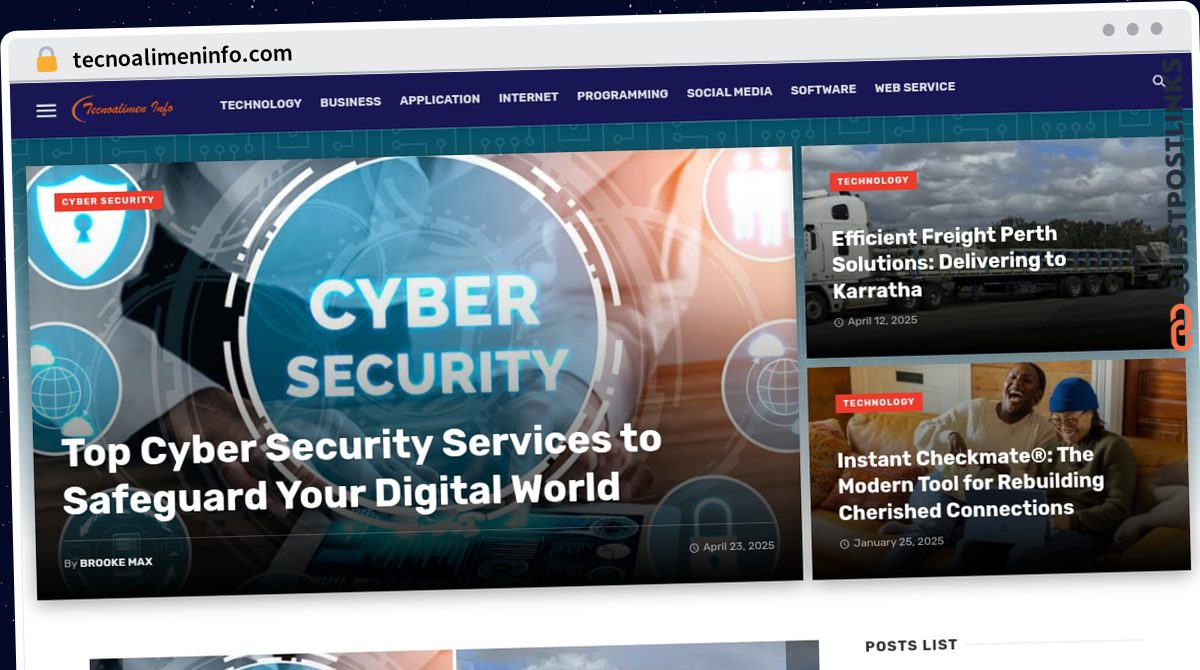
Task: Click the Cyber Security category tag
Action: [108, 201]
